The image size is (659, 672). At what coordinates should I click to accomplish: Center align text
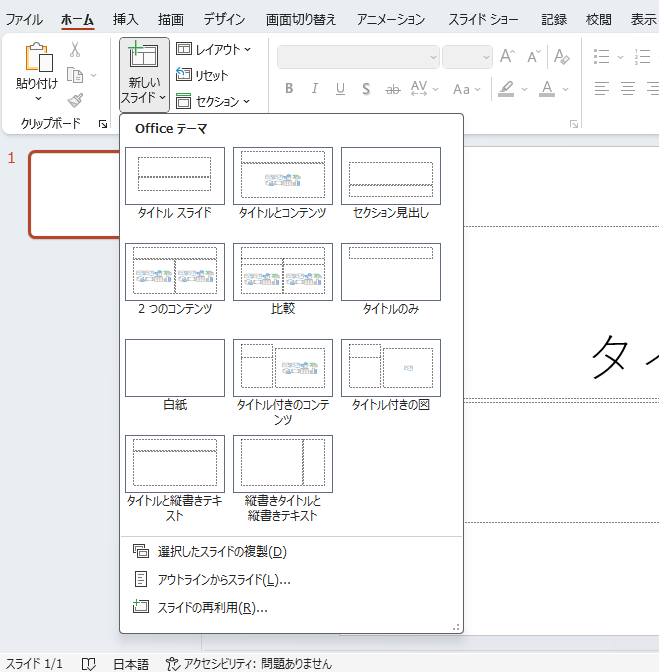[x=628, y=89]
